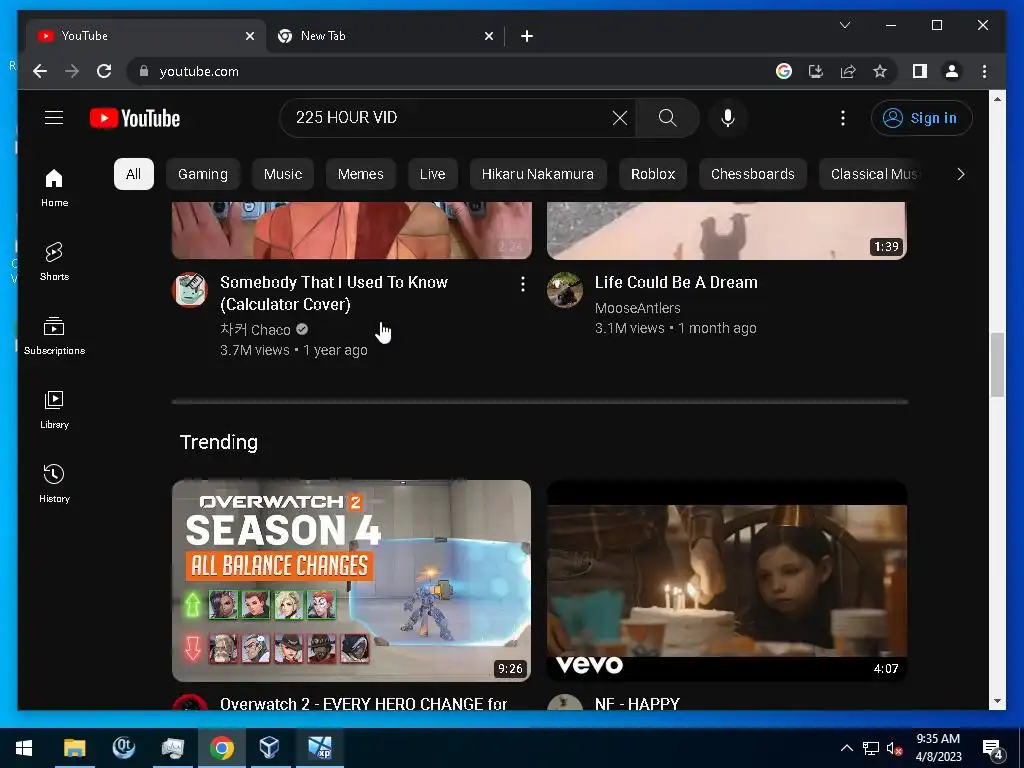
Task: Click the muted volume tray icon
Action: [895, 748]
